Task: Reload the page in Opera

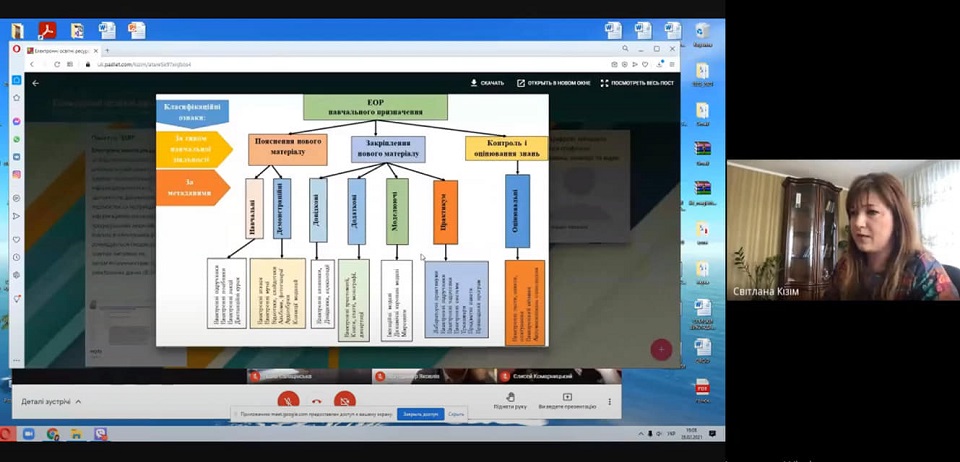Action: click(x=55, y=64)
